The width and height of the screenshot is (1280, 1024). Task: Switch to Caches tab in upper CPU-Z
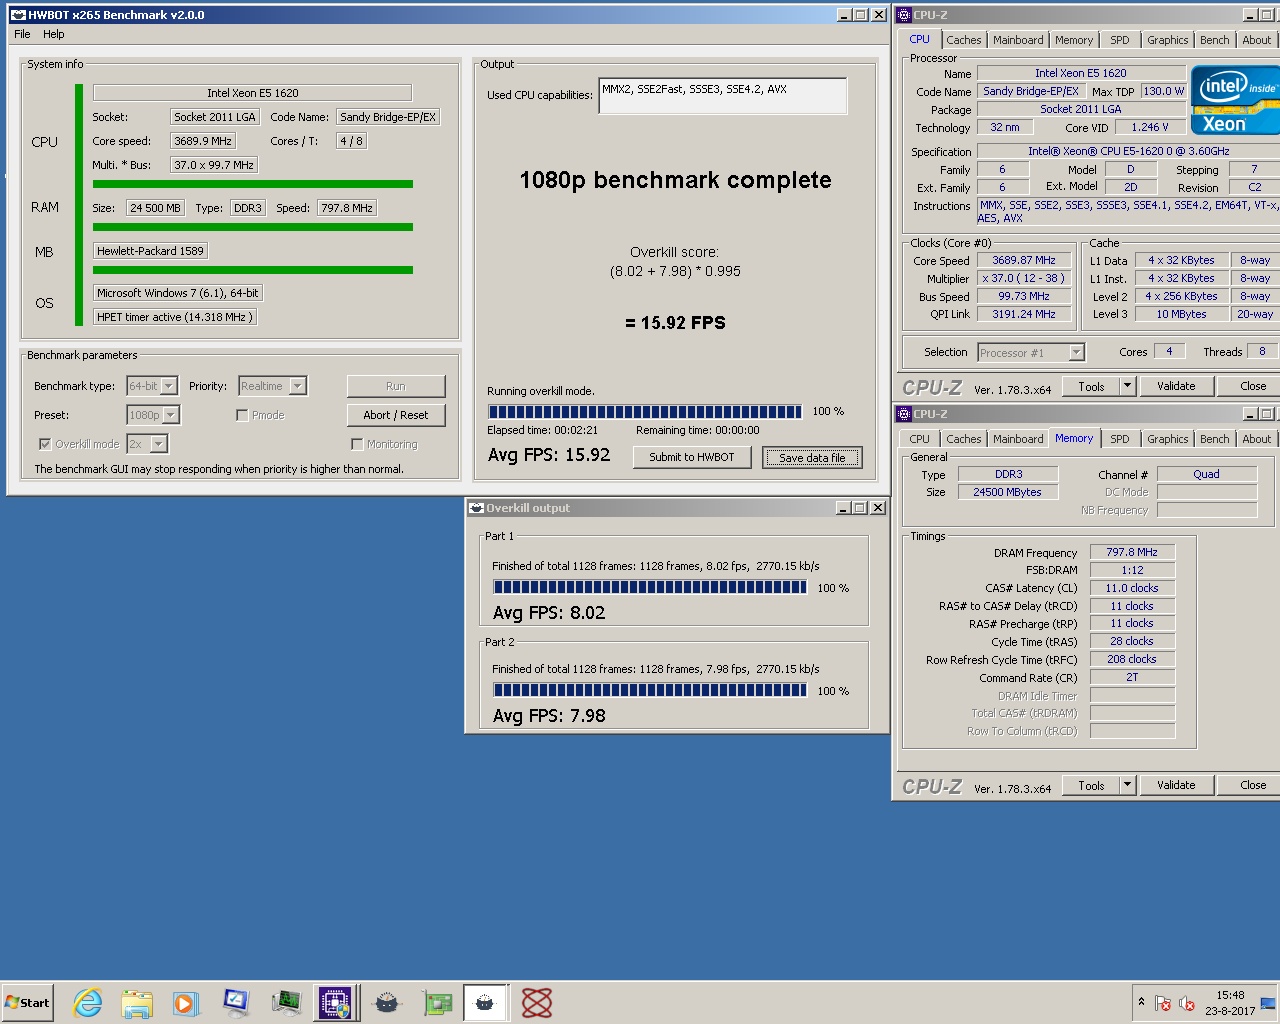click(x=963, y=40)
